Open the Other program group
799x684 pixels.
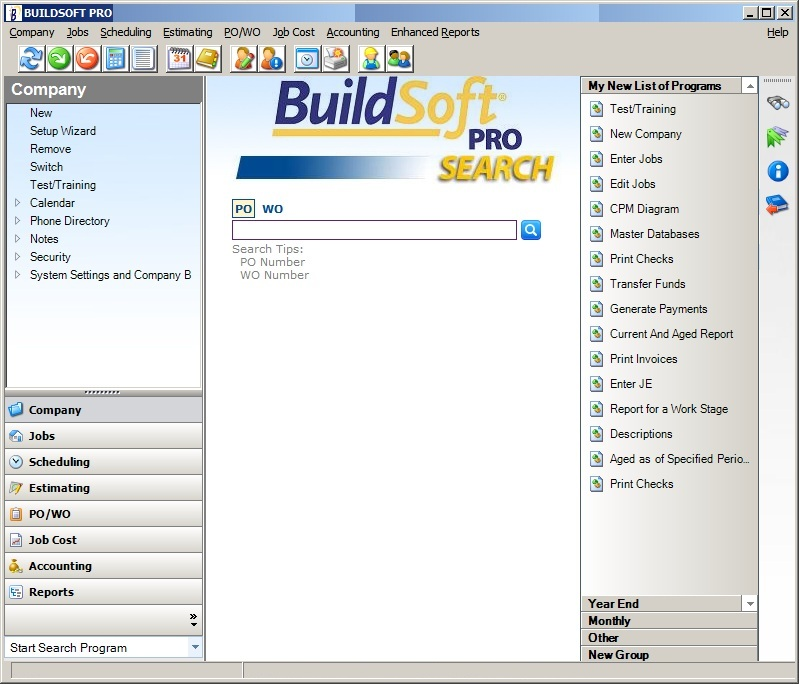[x=669, y=638]
